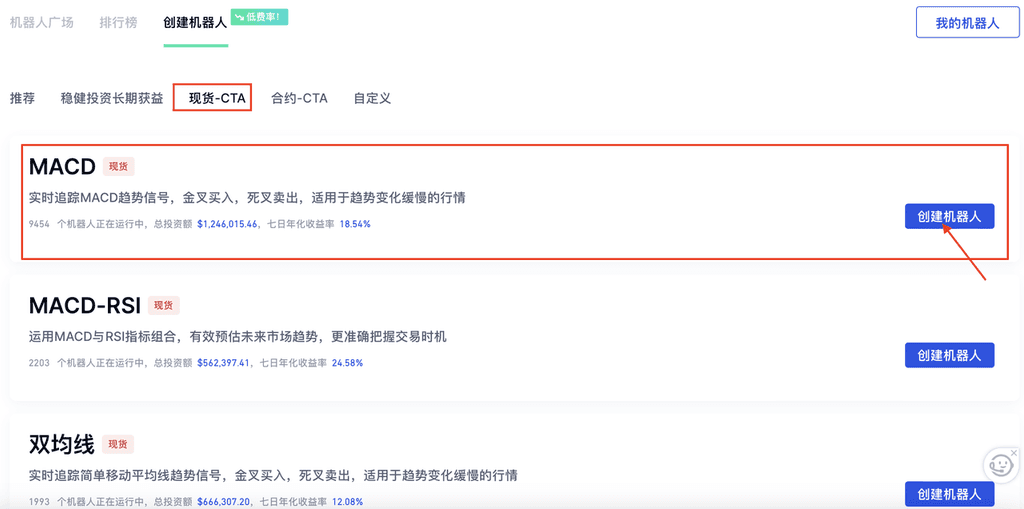Open the 我的机器人 button
Image resolution: width=1024 pixels, height=509 pixels.
(967, 23)
